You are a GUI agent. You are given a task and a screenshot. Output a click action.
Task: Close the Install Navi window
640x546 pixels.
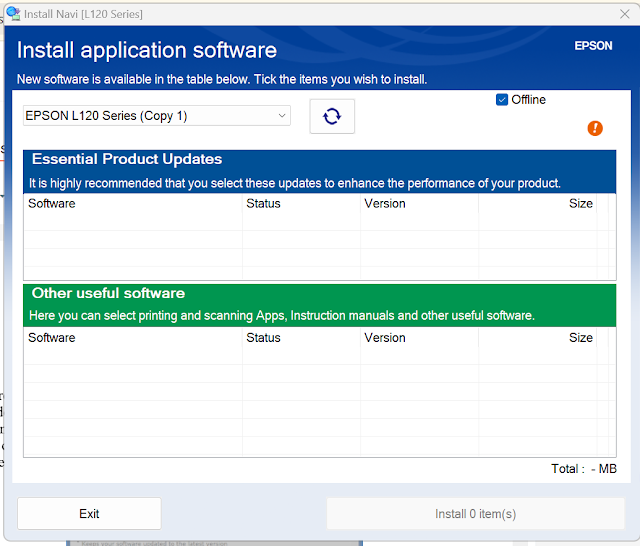(624, 14)
